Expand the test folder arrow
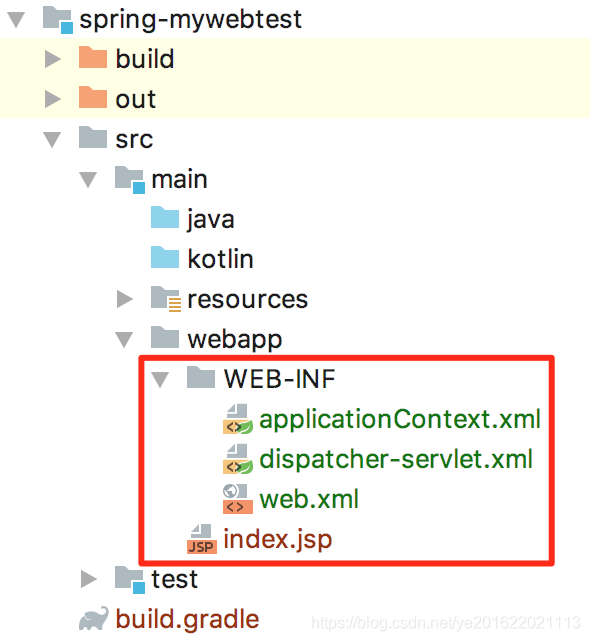590x641 pixels. coord(89,579)
